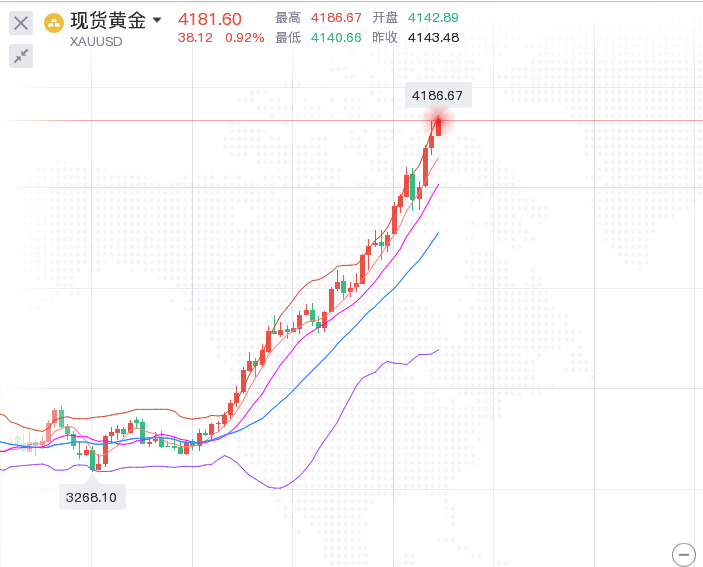Collapse the fullscreen chart view

tap(21, 56)
